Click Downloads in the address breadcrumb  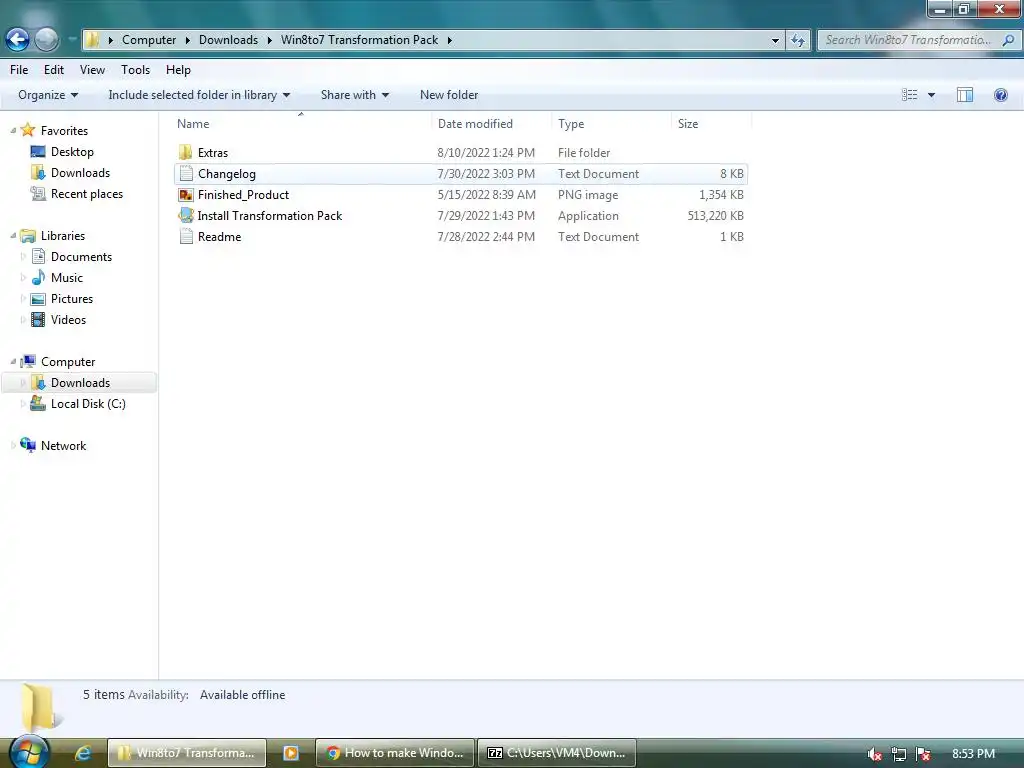228,40
